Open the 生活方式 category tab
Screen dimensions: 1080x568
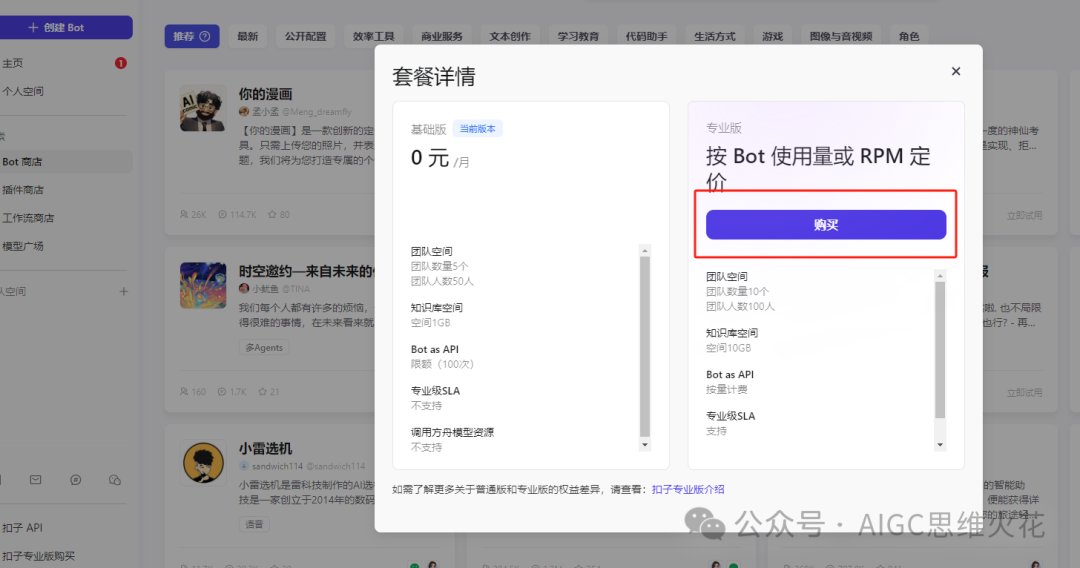[x=714, y=36]
